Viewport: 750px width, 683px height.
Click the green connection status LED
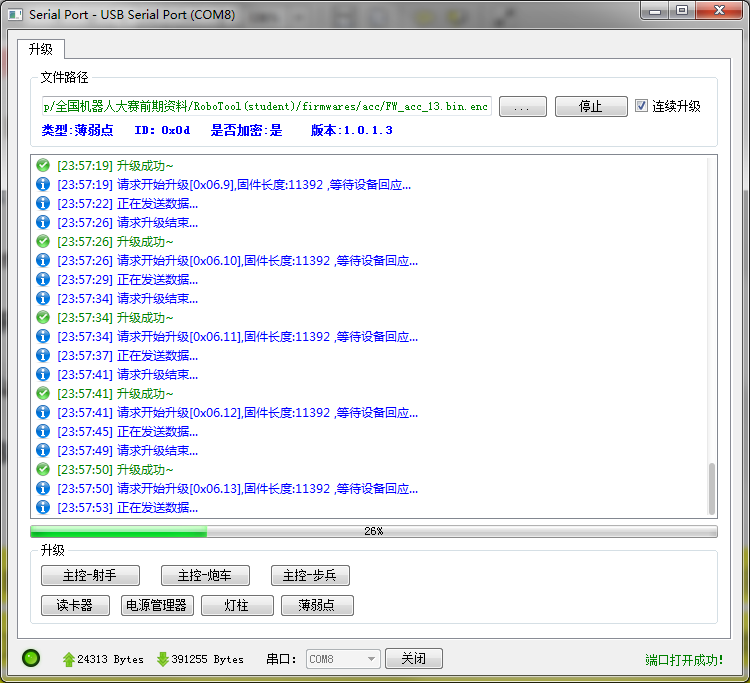31,658
